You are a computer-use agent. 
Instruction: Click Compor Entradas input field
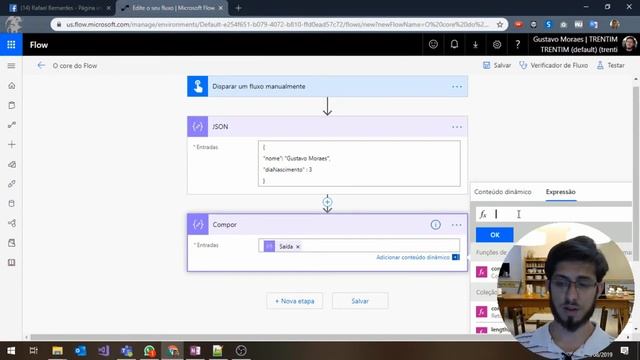(359, 246)
